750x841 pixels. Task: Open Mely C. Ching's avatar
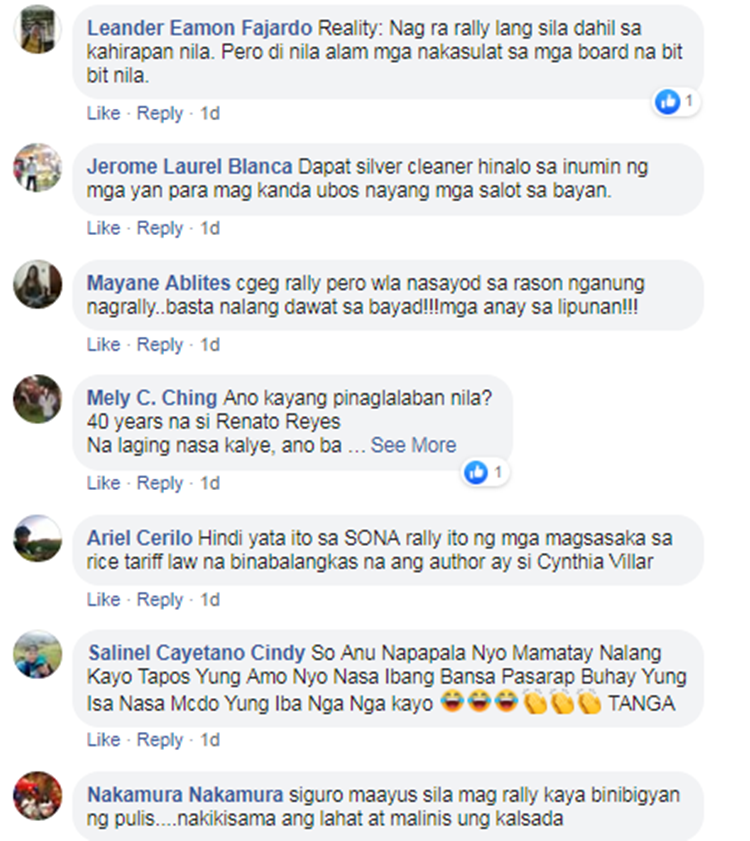tap(38, 399)
